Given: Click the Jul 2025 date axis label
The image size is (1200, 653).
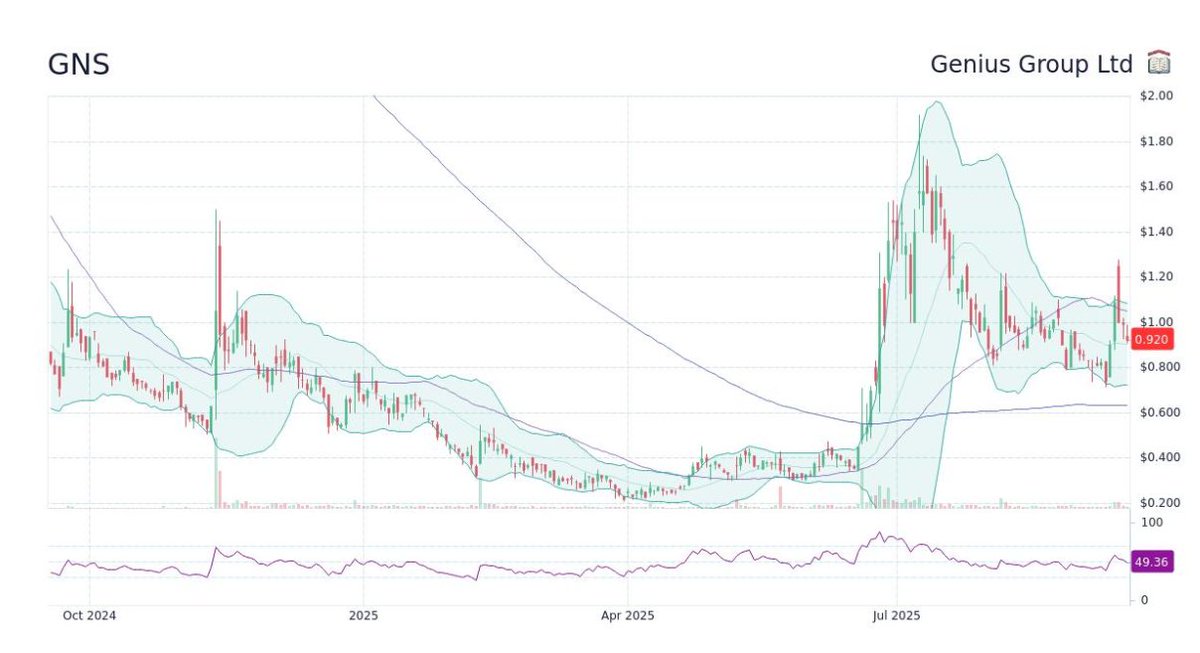Looking at the screenshot, I should click(897, 615).
